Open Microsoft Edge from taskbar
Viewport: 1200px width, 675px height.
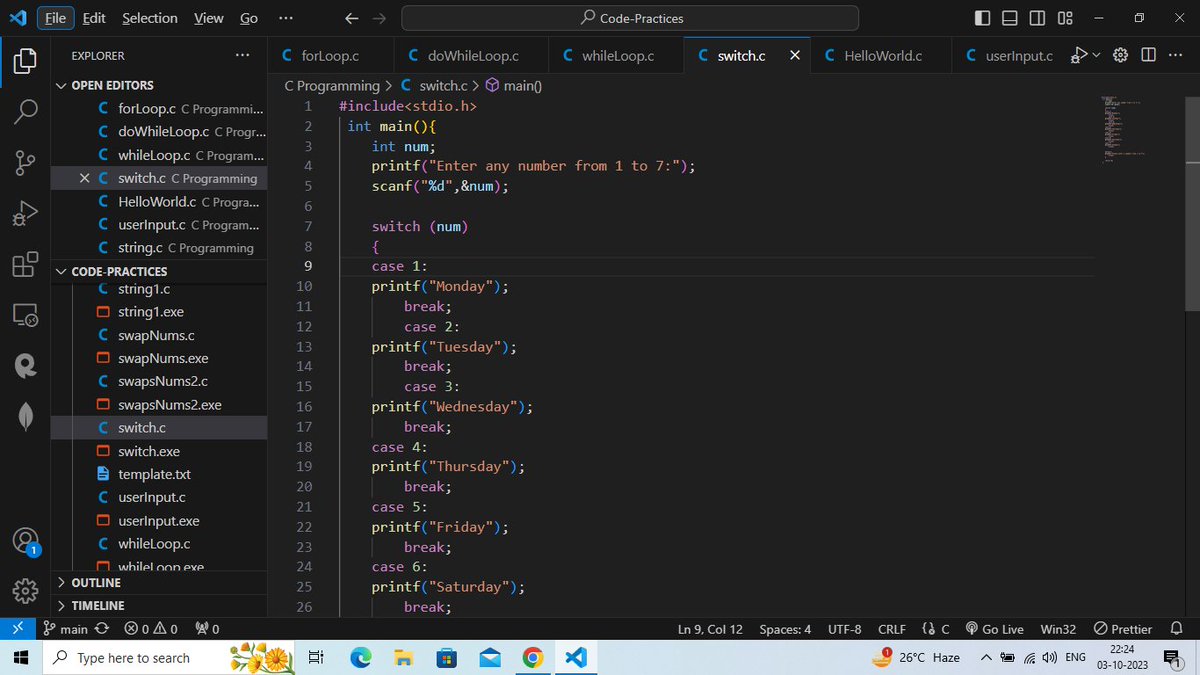coord(360,657)
